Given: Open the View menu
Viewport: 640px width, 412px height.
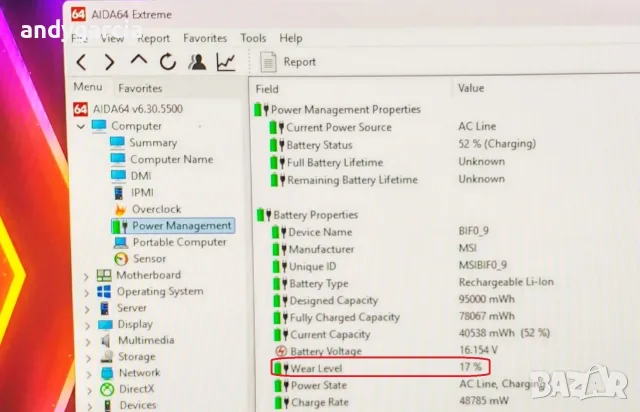Looking at the screenshot, I should click(x=112, y=38).
